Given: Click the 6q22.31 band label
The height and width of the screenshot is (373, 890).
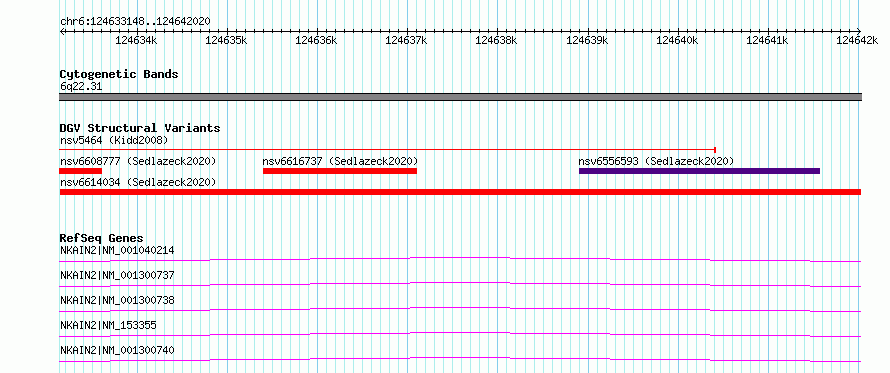Looking at the screenshot, I should [81, 87].
